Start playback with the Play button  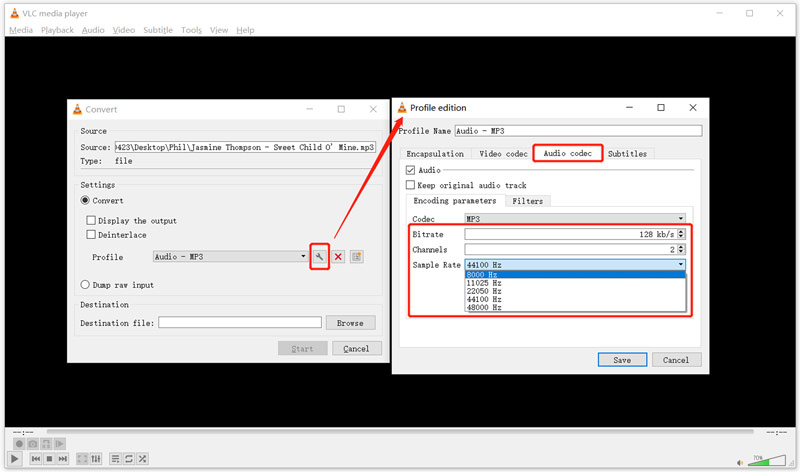point(15,459)
